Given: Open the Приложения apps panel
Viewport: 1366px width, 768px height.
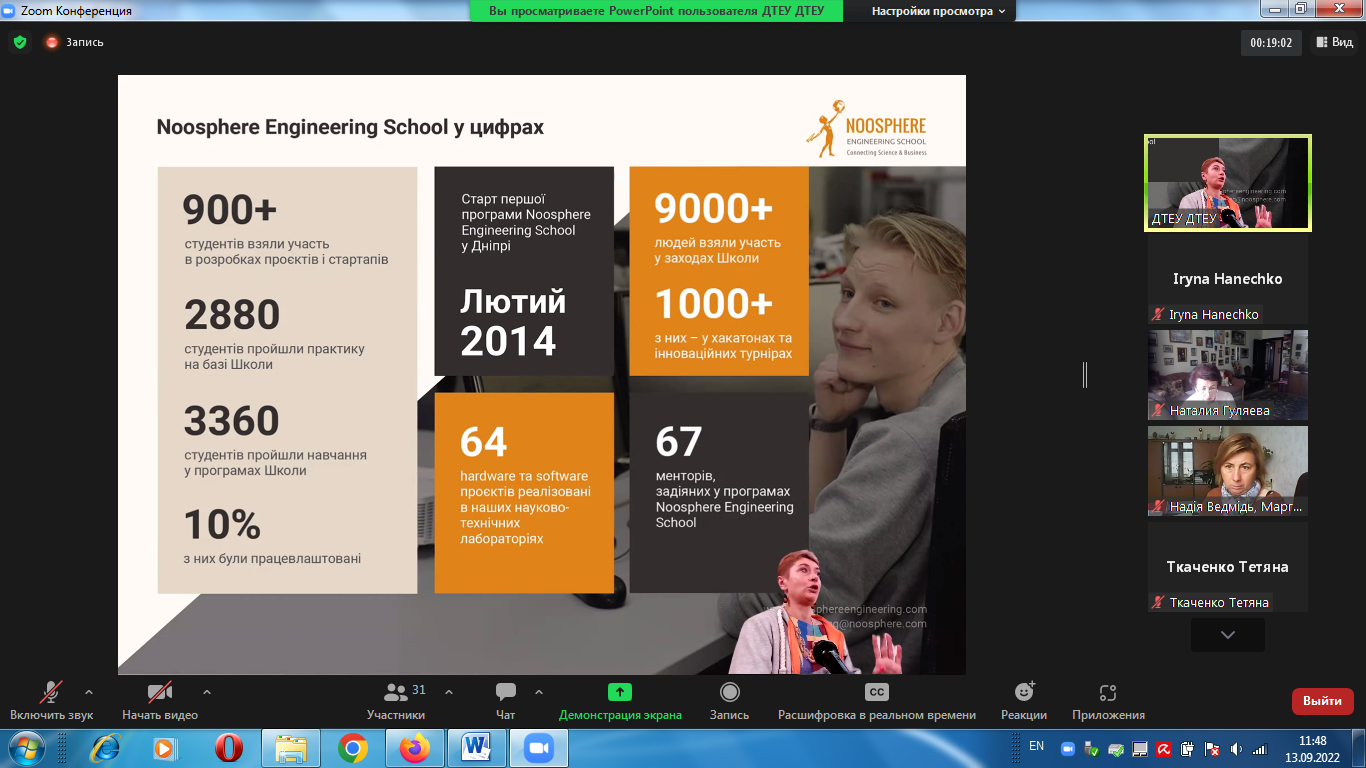Looking at the screenshot, I should [1108, 701].
